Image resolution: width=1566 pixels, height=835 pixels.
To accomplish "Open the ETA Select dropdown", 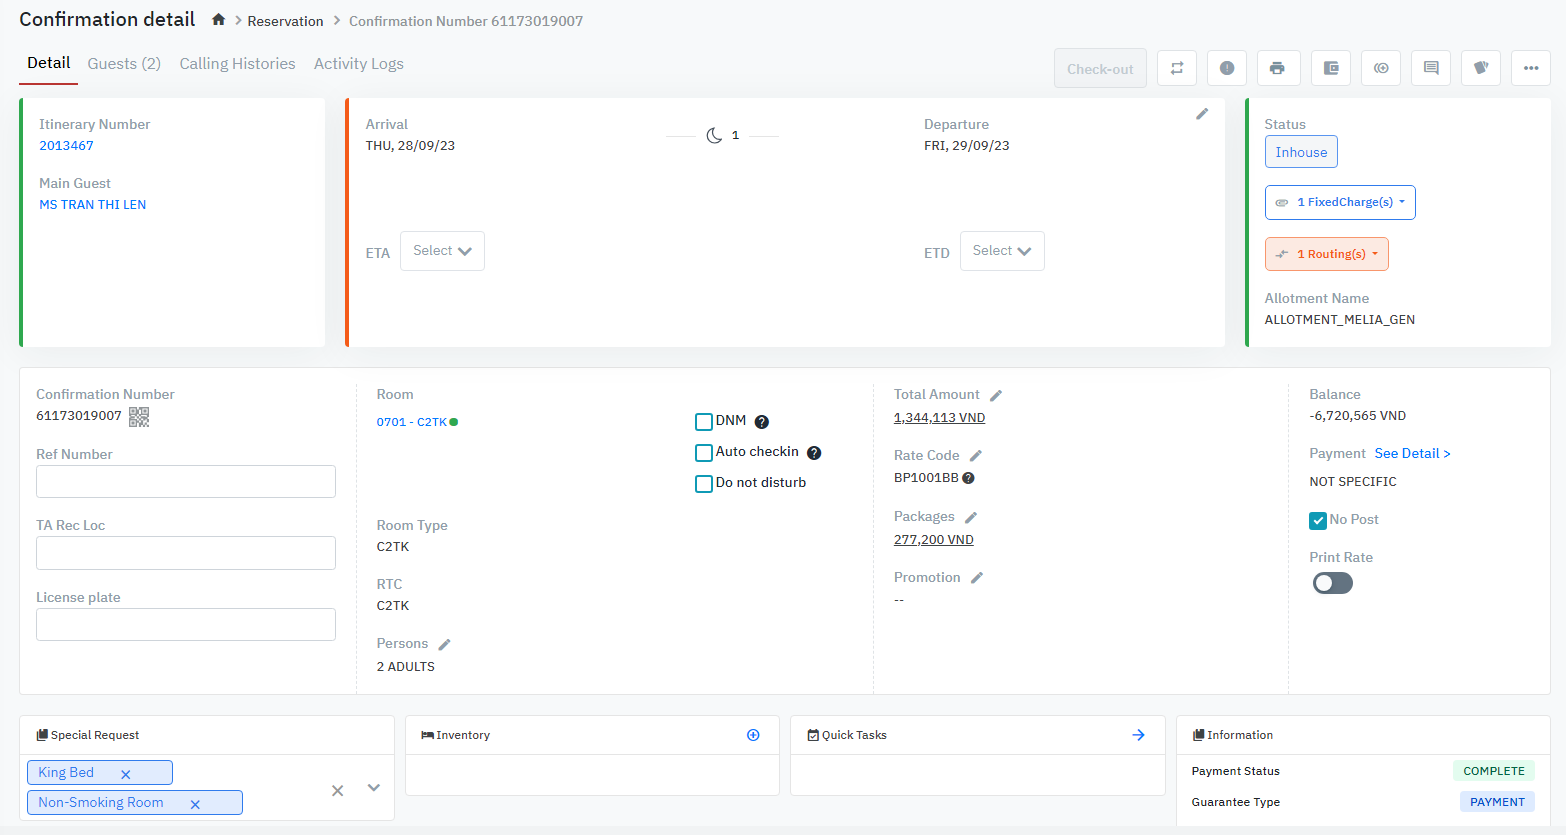I will (442, 251).
